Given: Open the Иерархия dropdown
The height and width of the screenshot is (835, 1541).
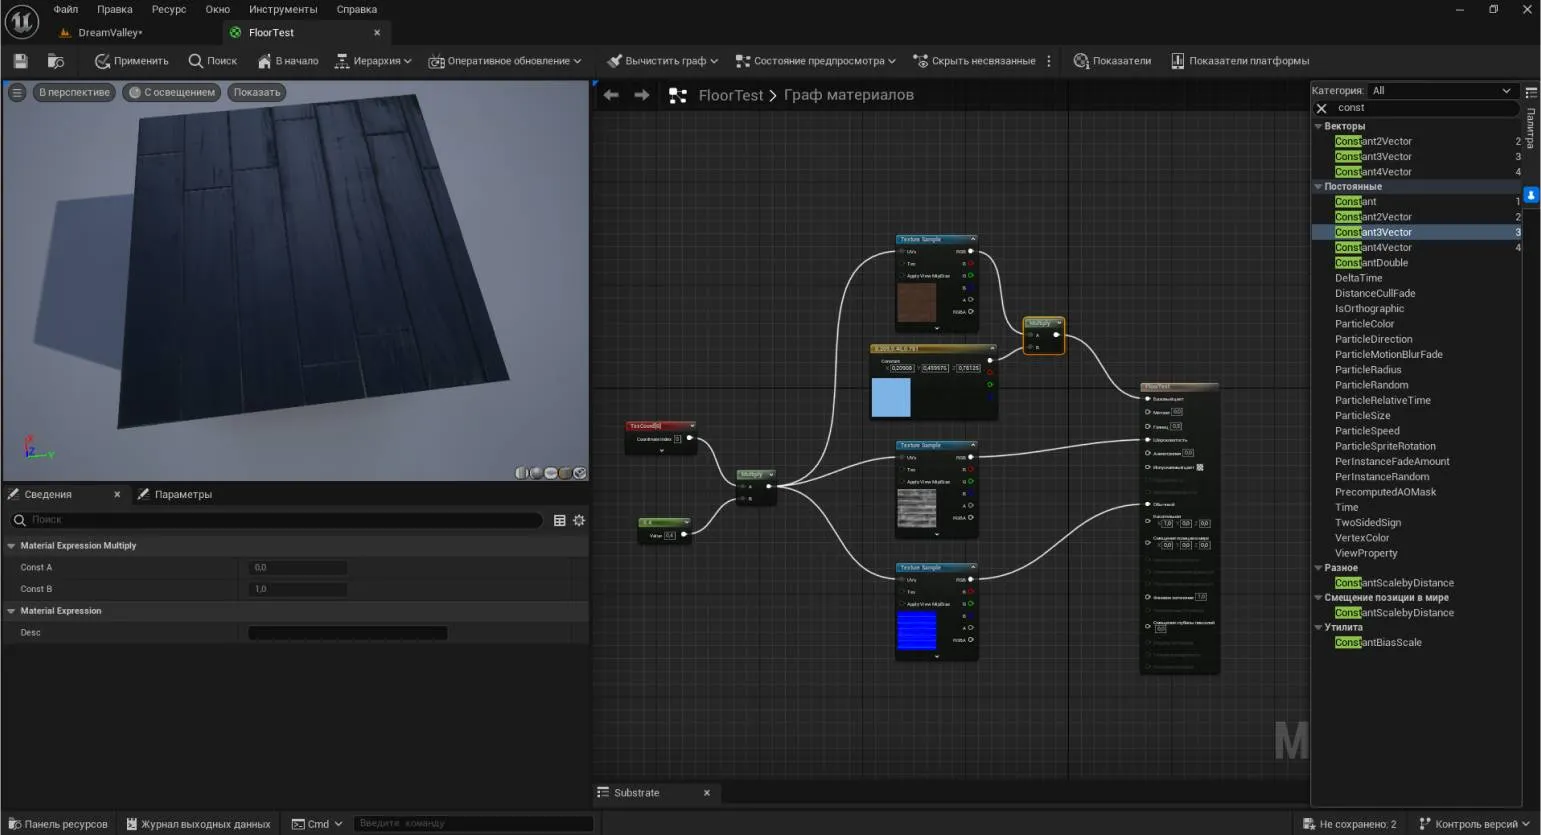Looking at the screenshot, I should (x=373, y=61).
